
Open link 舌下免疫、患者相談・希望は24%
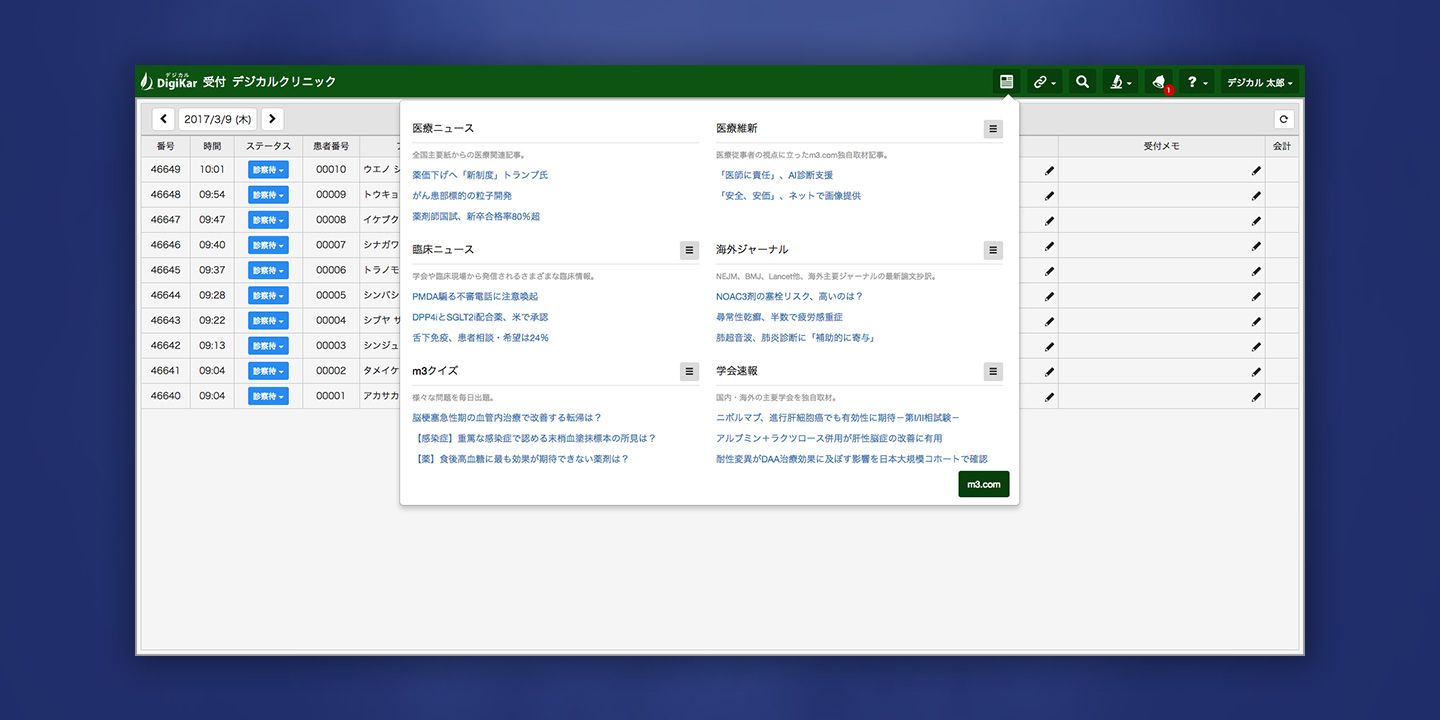[x=480, y=338]
